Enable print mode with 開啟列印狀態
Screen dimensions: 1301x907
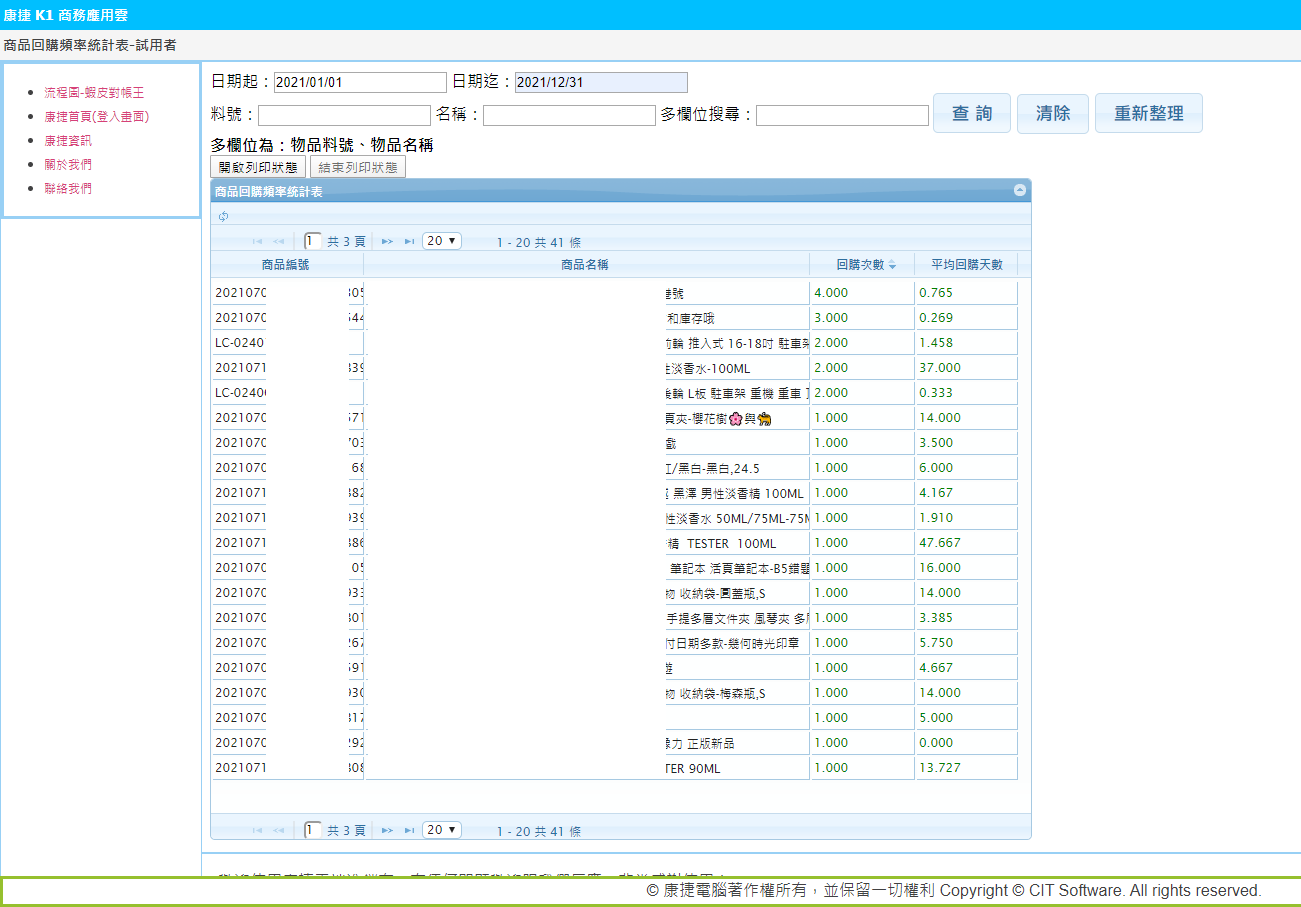(258, 167)
